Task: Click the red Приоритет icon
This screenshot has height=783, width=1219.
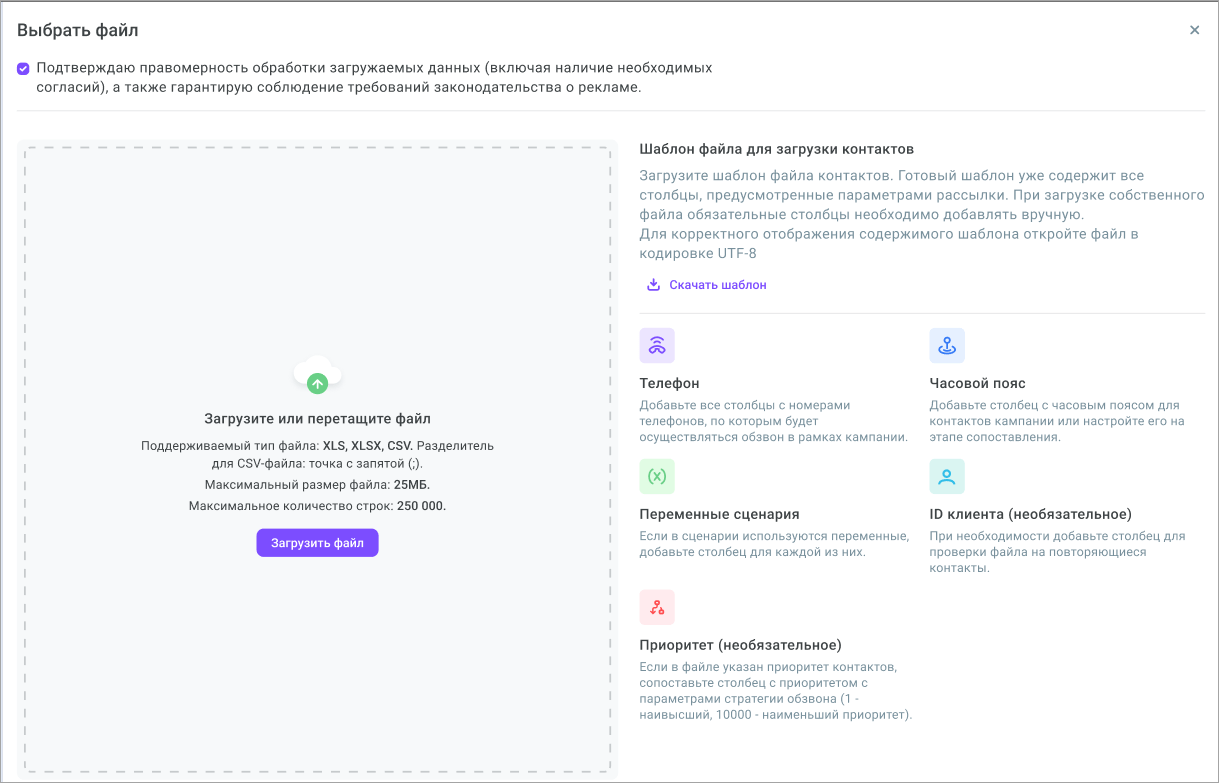Action: point(657,607)
